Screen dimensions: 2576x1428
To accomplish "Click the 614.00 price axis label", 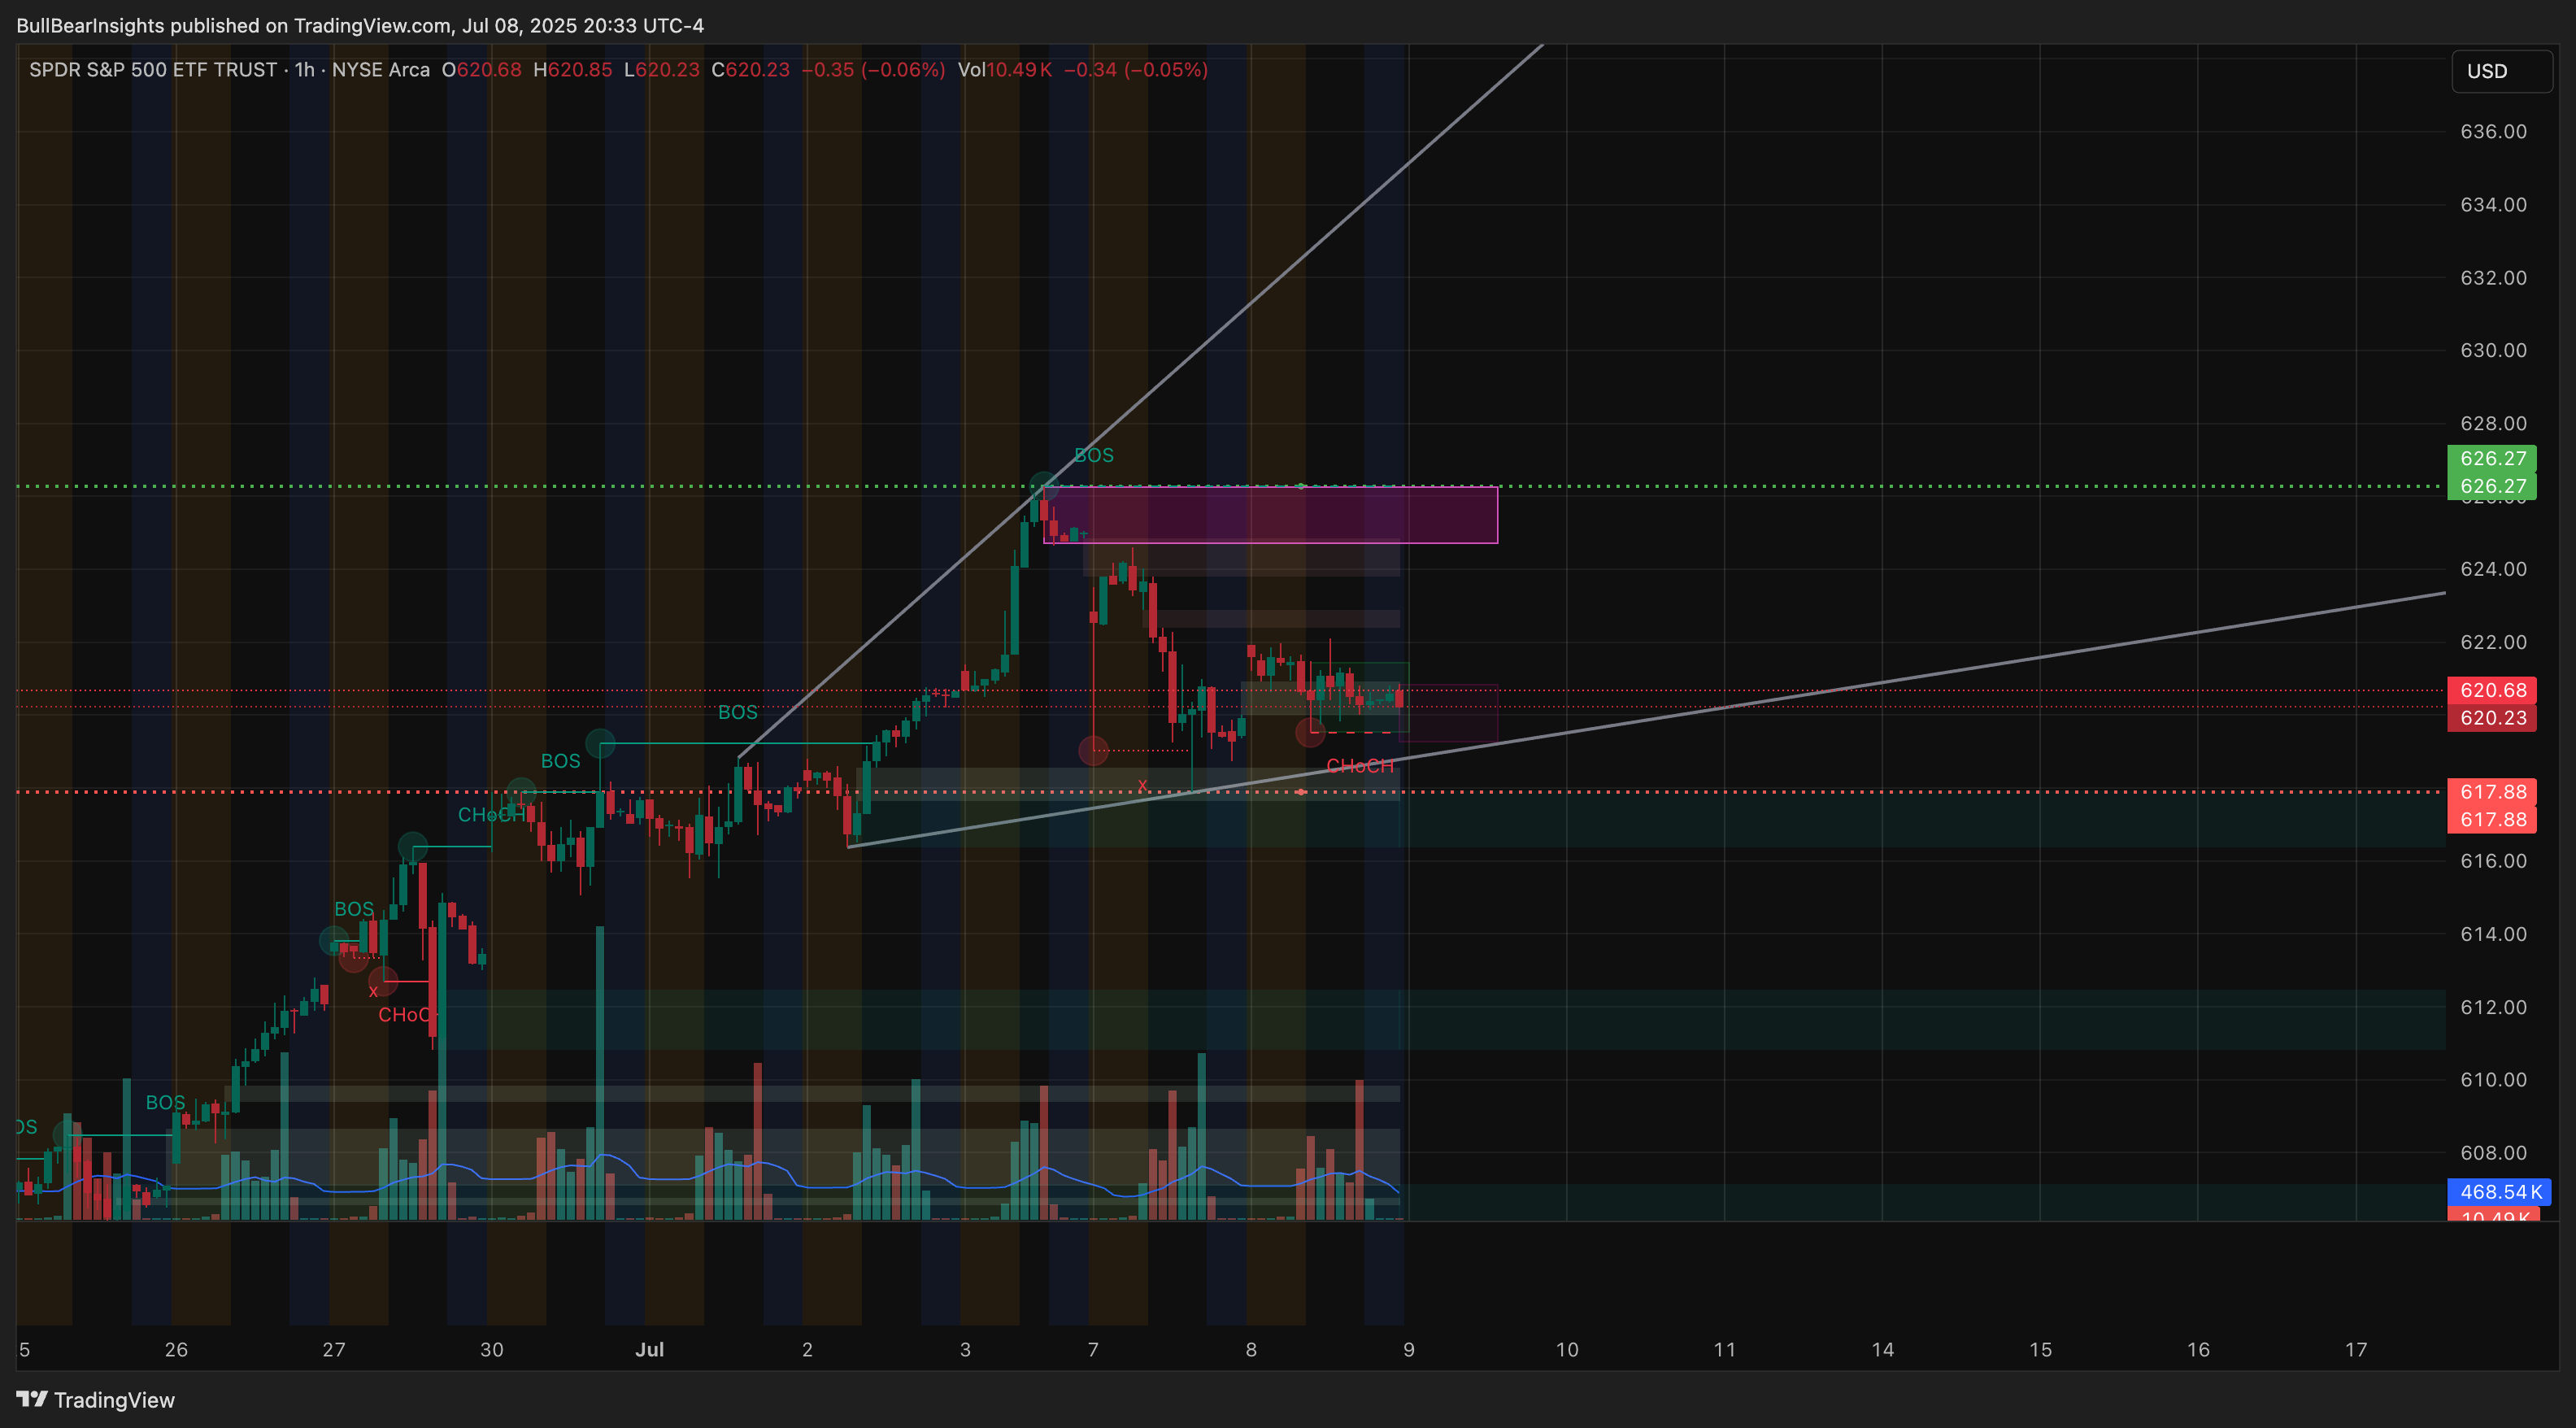I will [x=2493, y=934].
